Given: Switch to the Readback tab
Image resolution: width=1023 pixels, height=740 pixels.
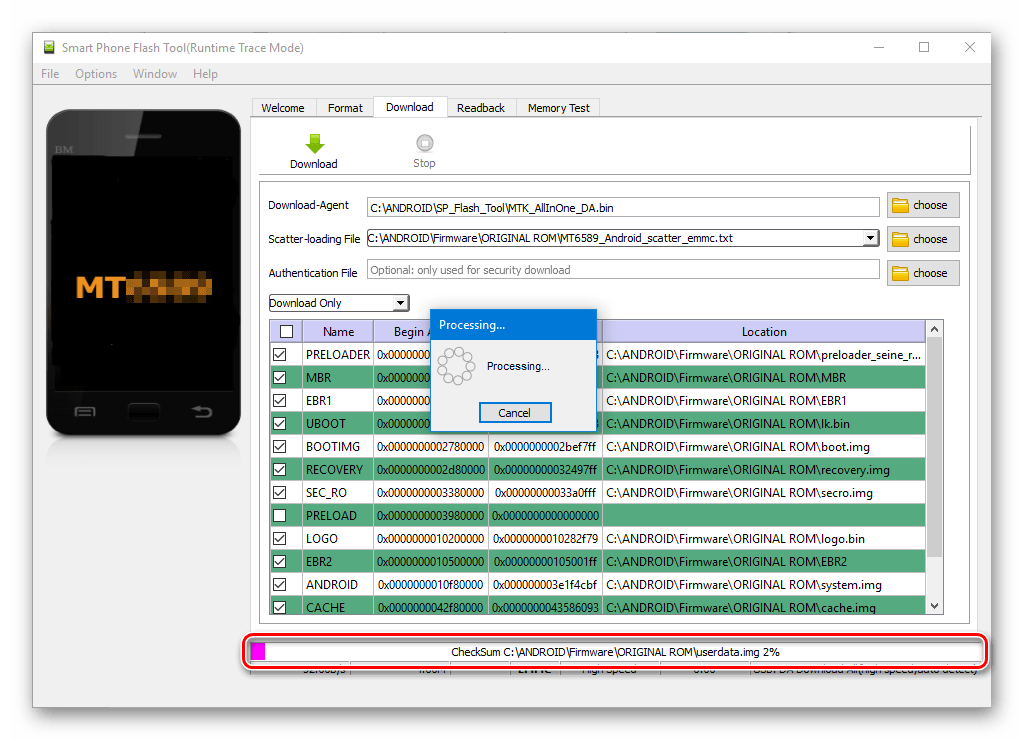Looking at the screenshot, I should 480,108.
